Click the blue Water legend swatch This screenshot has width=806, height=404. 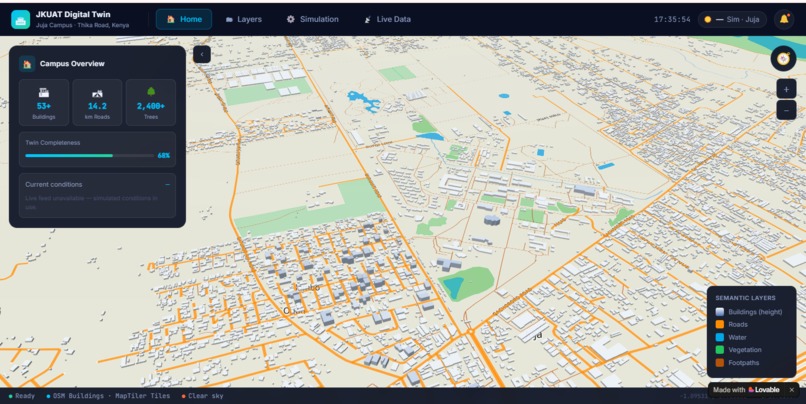(720, 337)
